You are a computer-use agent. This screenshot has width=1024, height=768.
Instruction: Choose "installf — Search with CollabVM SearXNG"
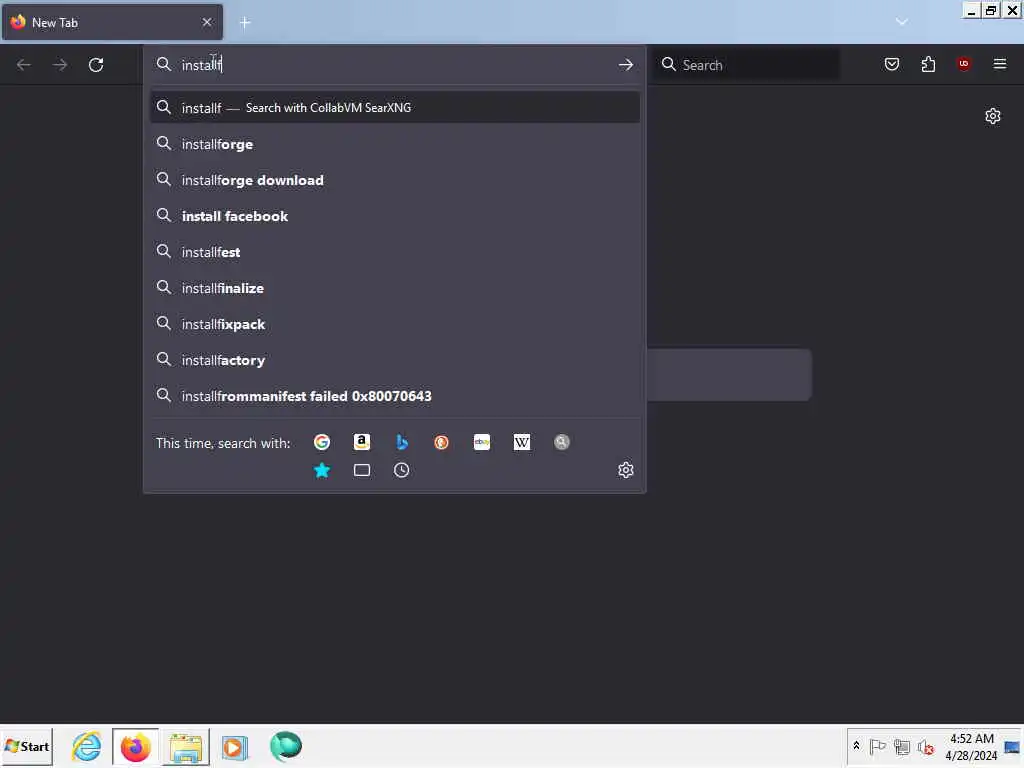394,108
